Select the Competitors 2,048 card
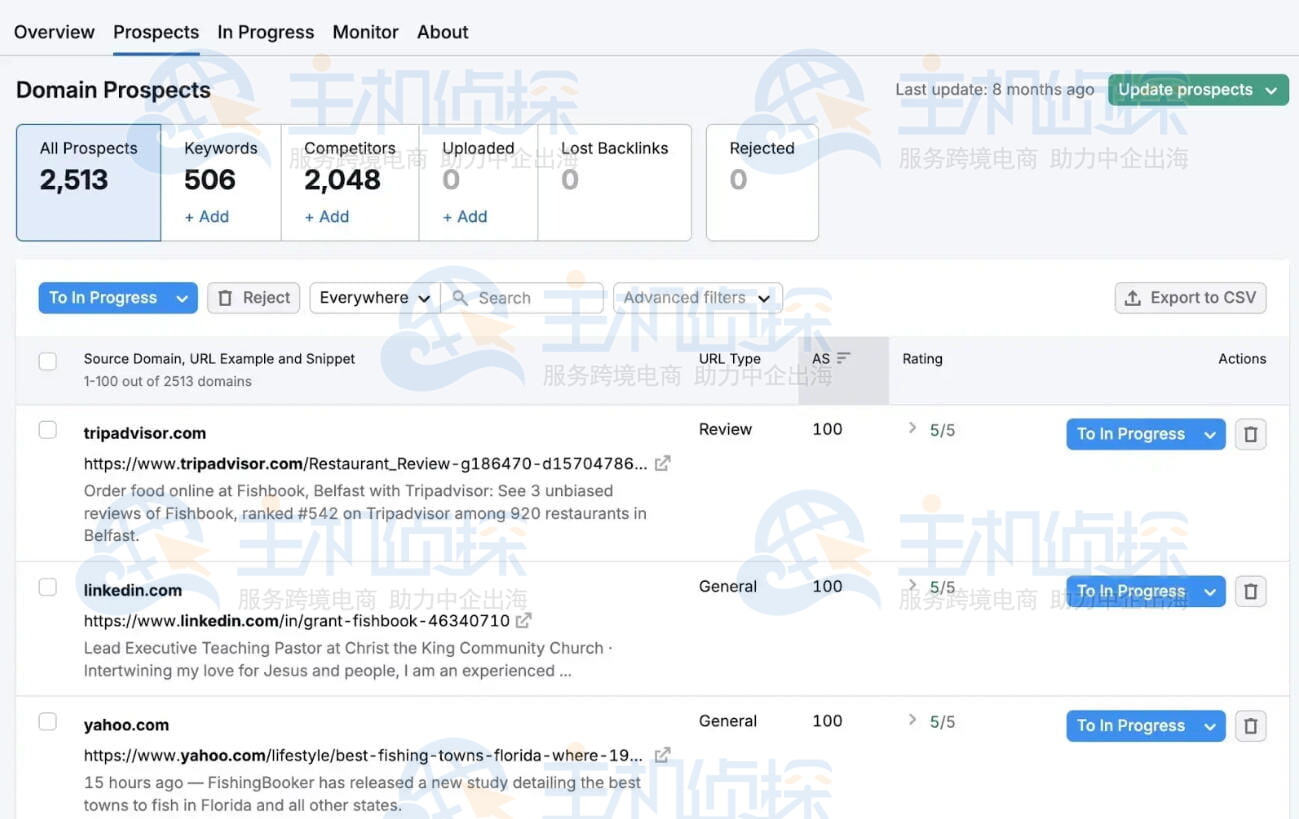The width and height of the screenshot is (1299, 819). click(x=350, y=183)
